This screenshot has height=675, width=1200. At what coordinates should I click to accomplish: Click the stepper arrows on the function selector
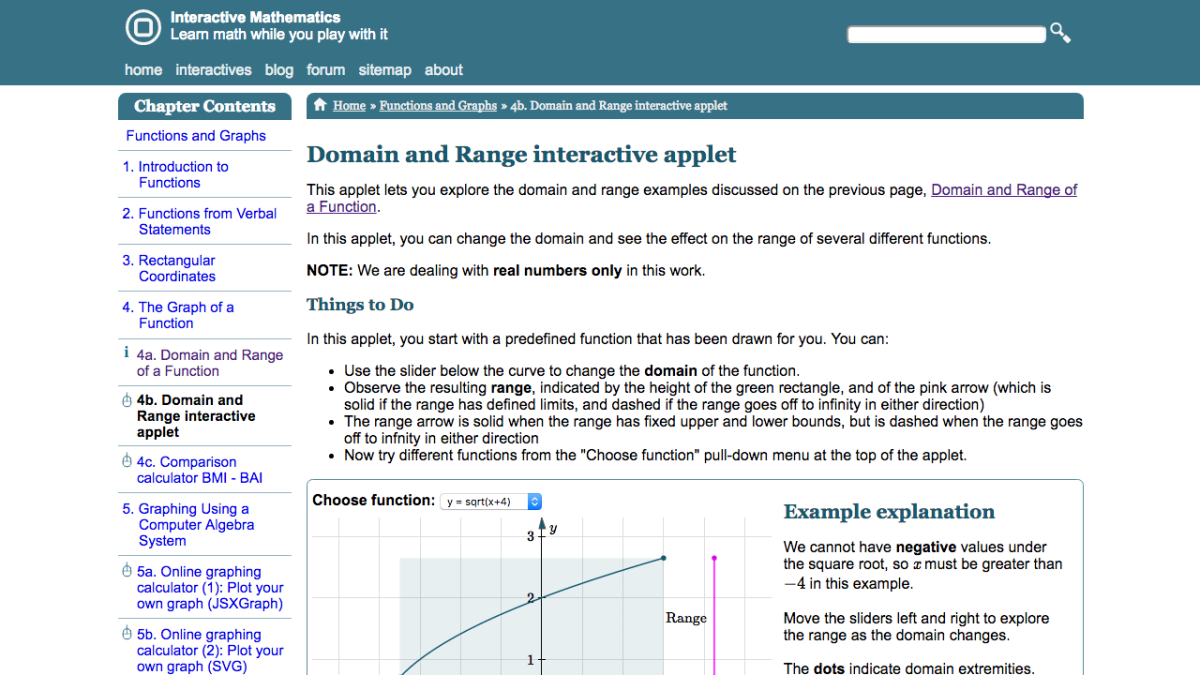click(x=534, y=500)
